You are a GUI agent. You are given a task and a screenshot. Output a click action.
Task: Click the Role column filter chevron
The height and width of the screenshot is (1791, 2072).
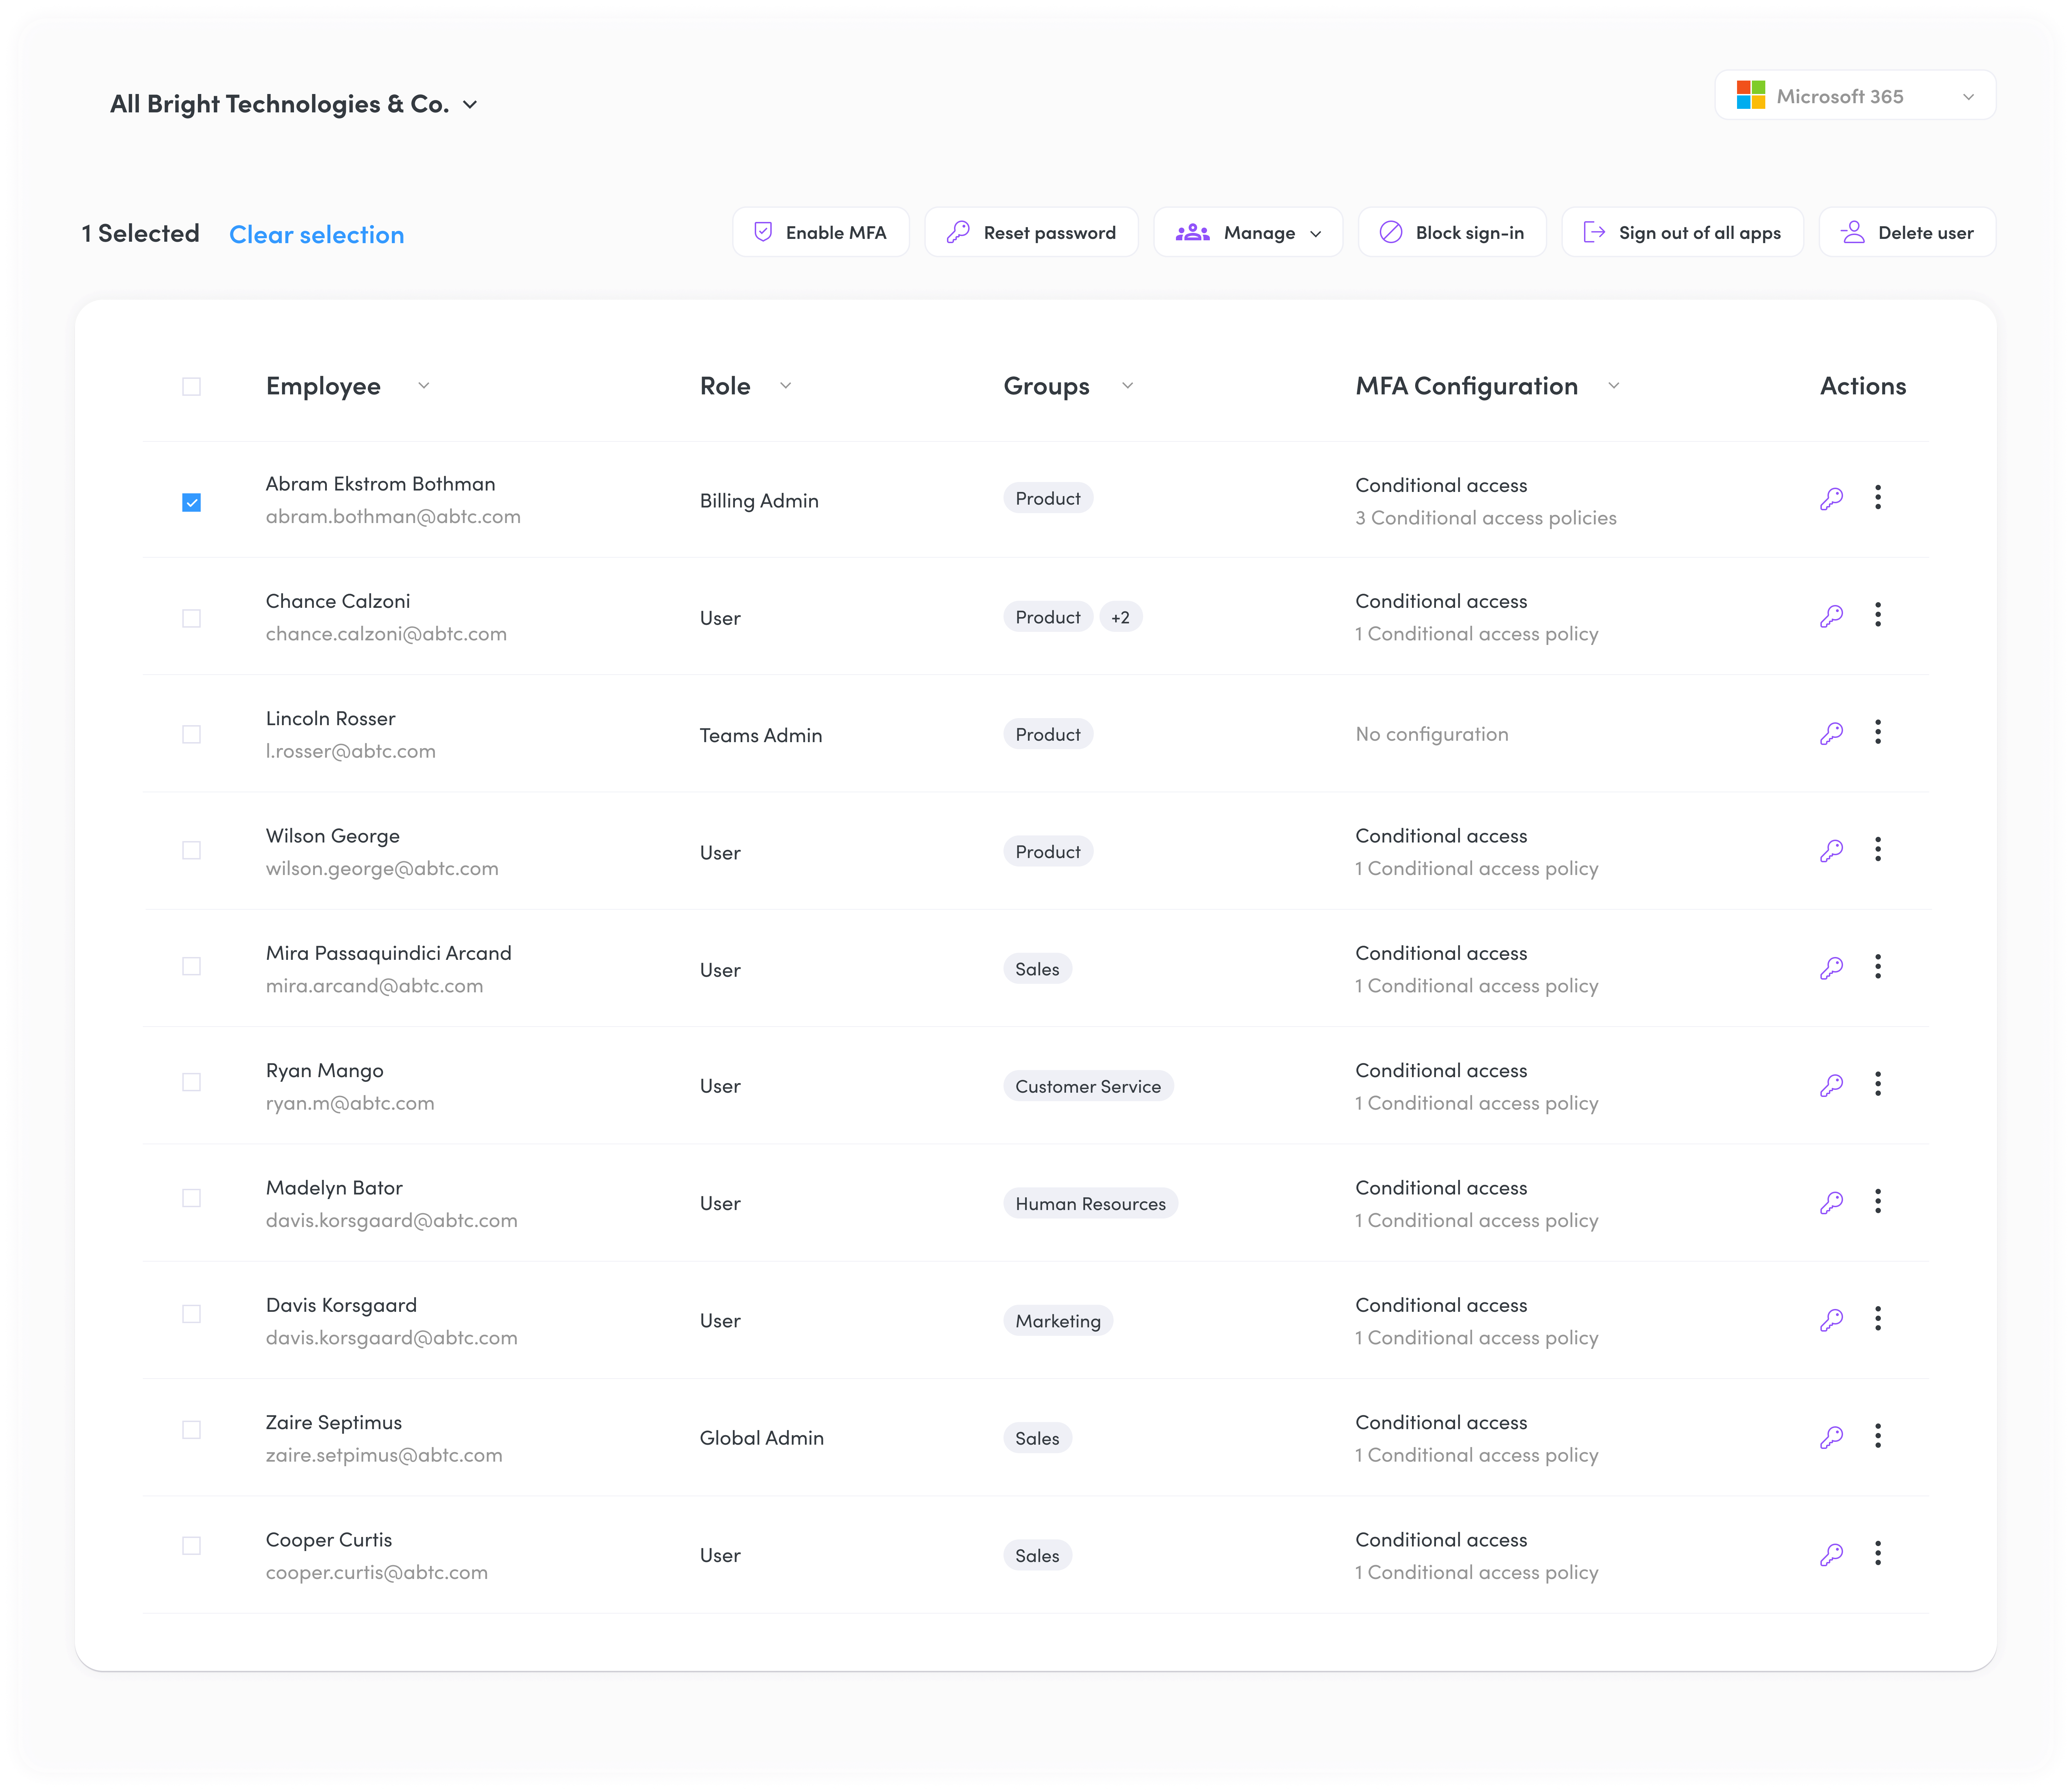[x=786, y=386]
